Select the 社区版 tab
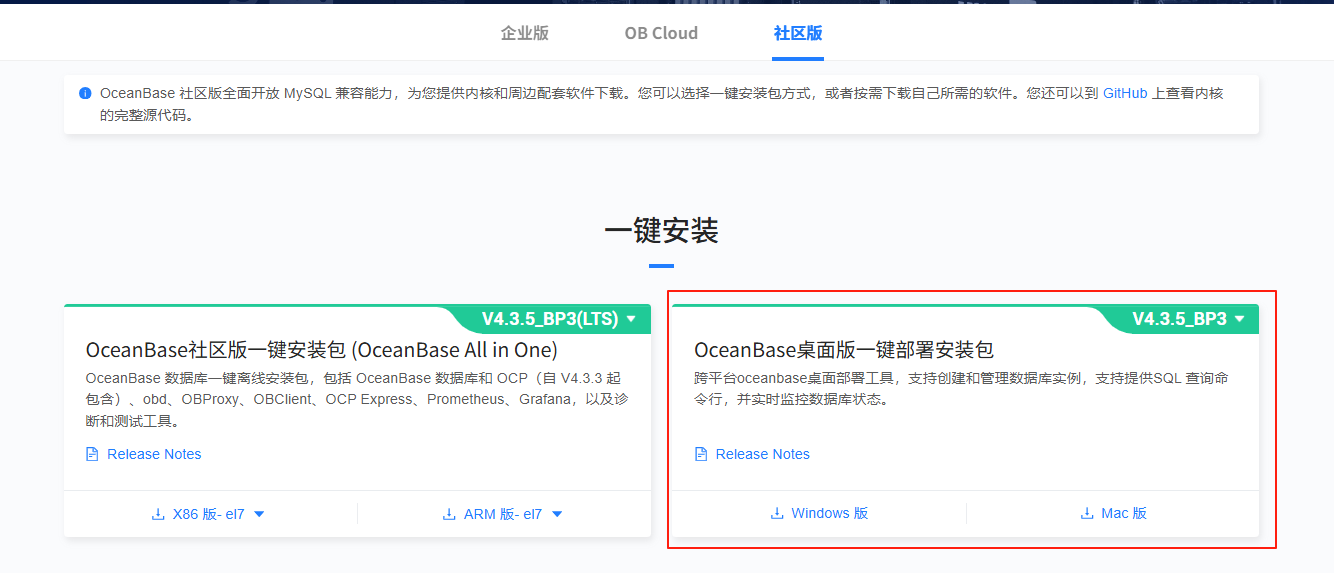Viewport: 1334px width, 573px height. [x=798, y=33]
